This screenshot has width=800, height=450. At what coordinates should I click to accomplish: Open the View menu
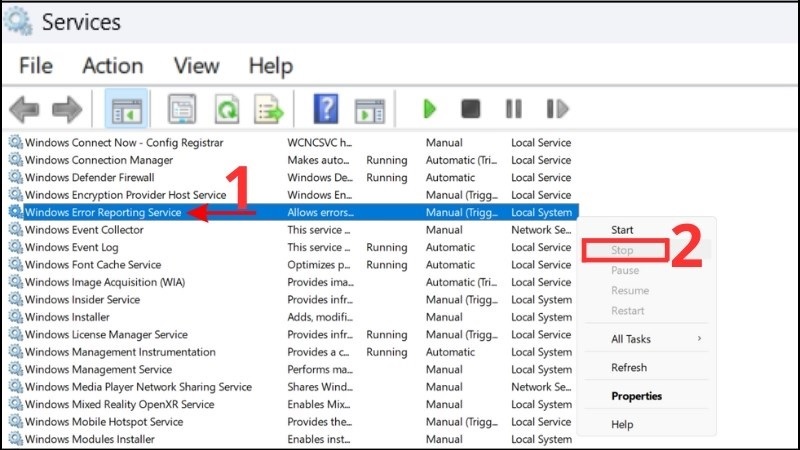point(196,66)
